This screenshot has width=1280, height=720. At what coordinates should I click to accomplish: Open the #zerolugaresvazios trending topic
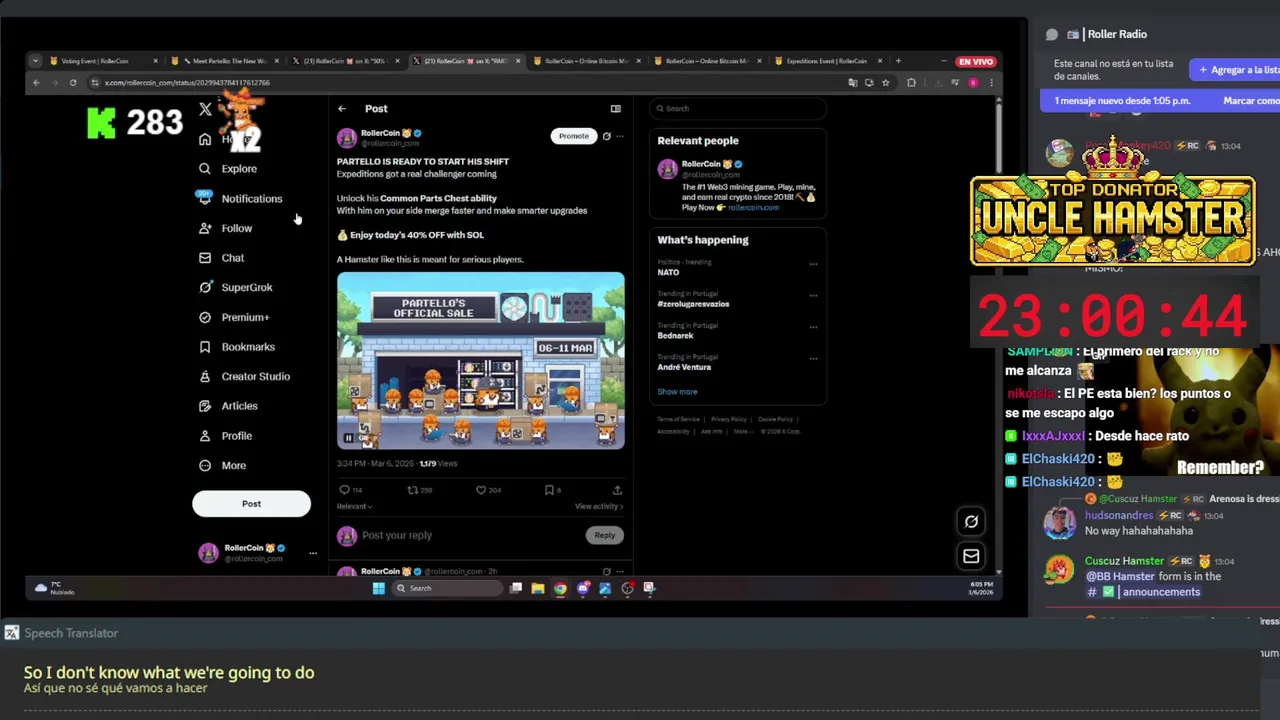pos(693,304)
